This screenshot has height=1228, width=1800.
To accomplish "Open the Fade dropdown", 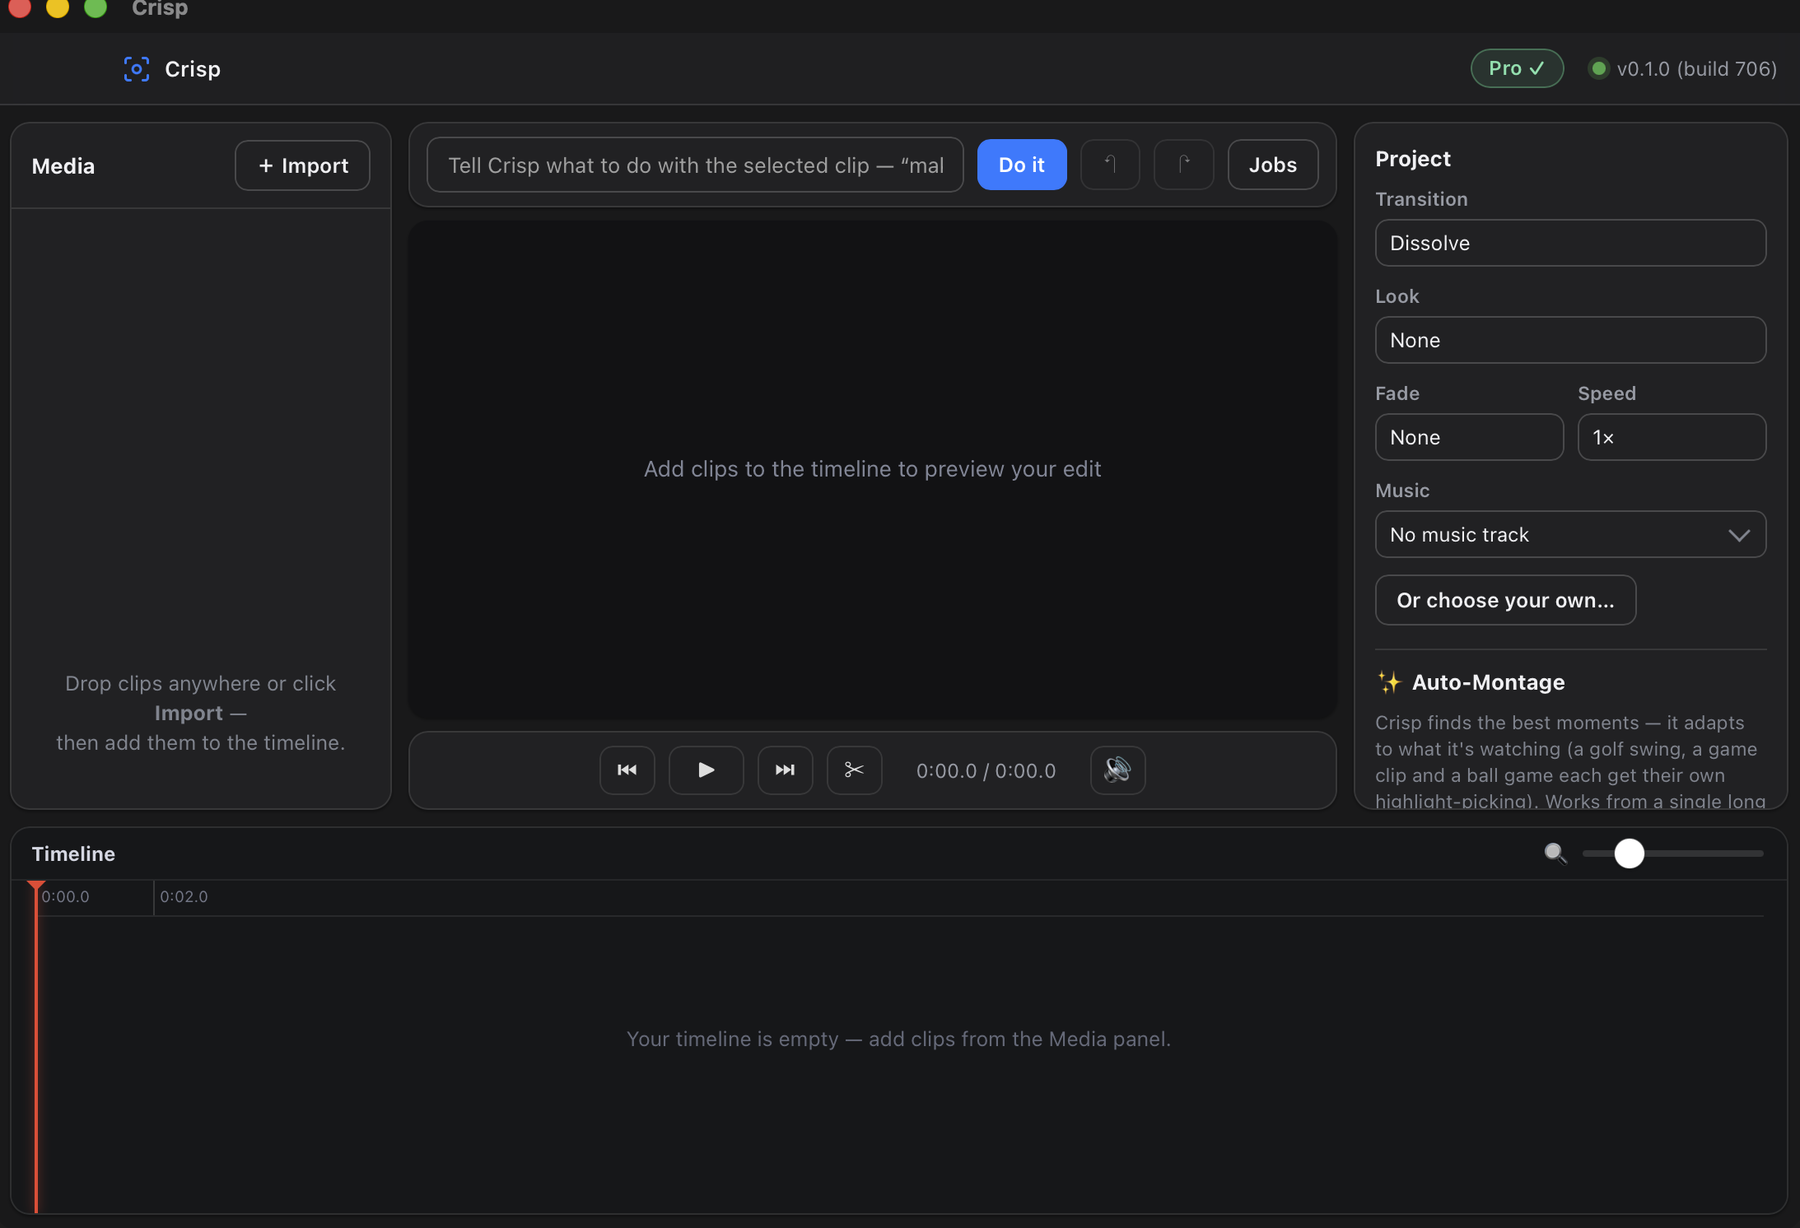I will [1469, 437].
